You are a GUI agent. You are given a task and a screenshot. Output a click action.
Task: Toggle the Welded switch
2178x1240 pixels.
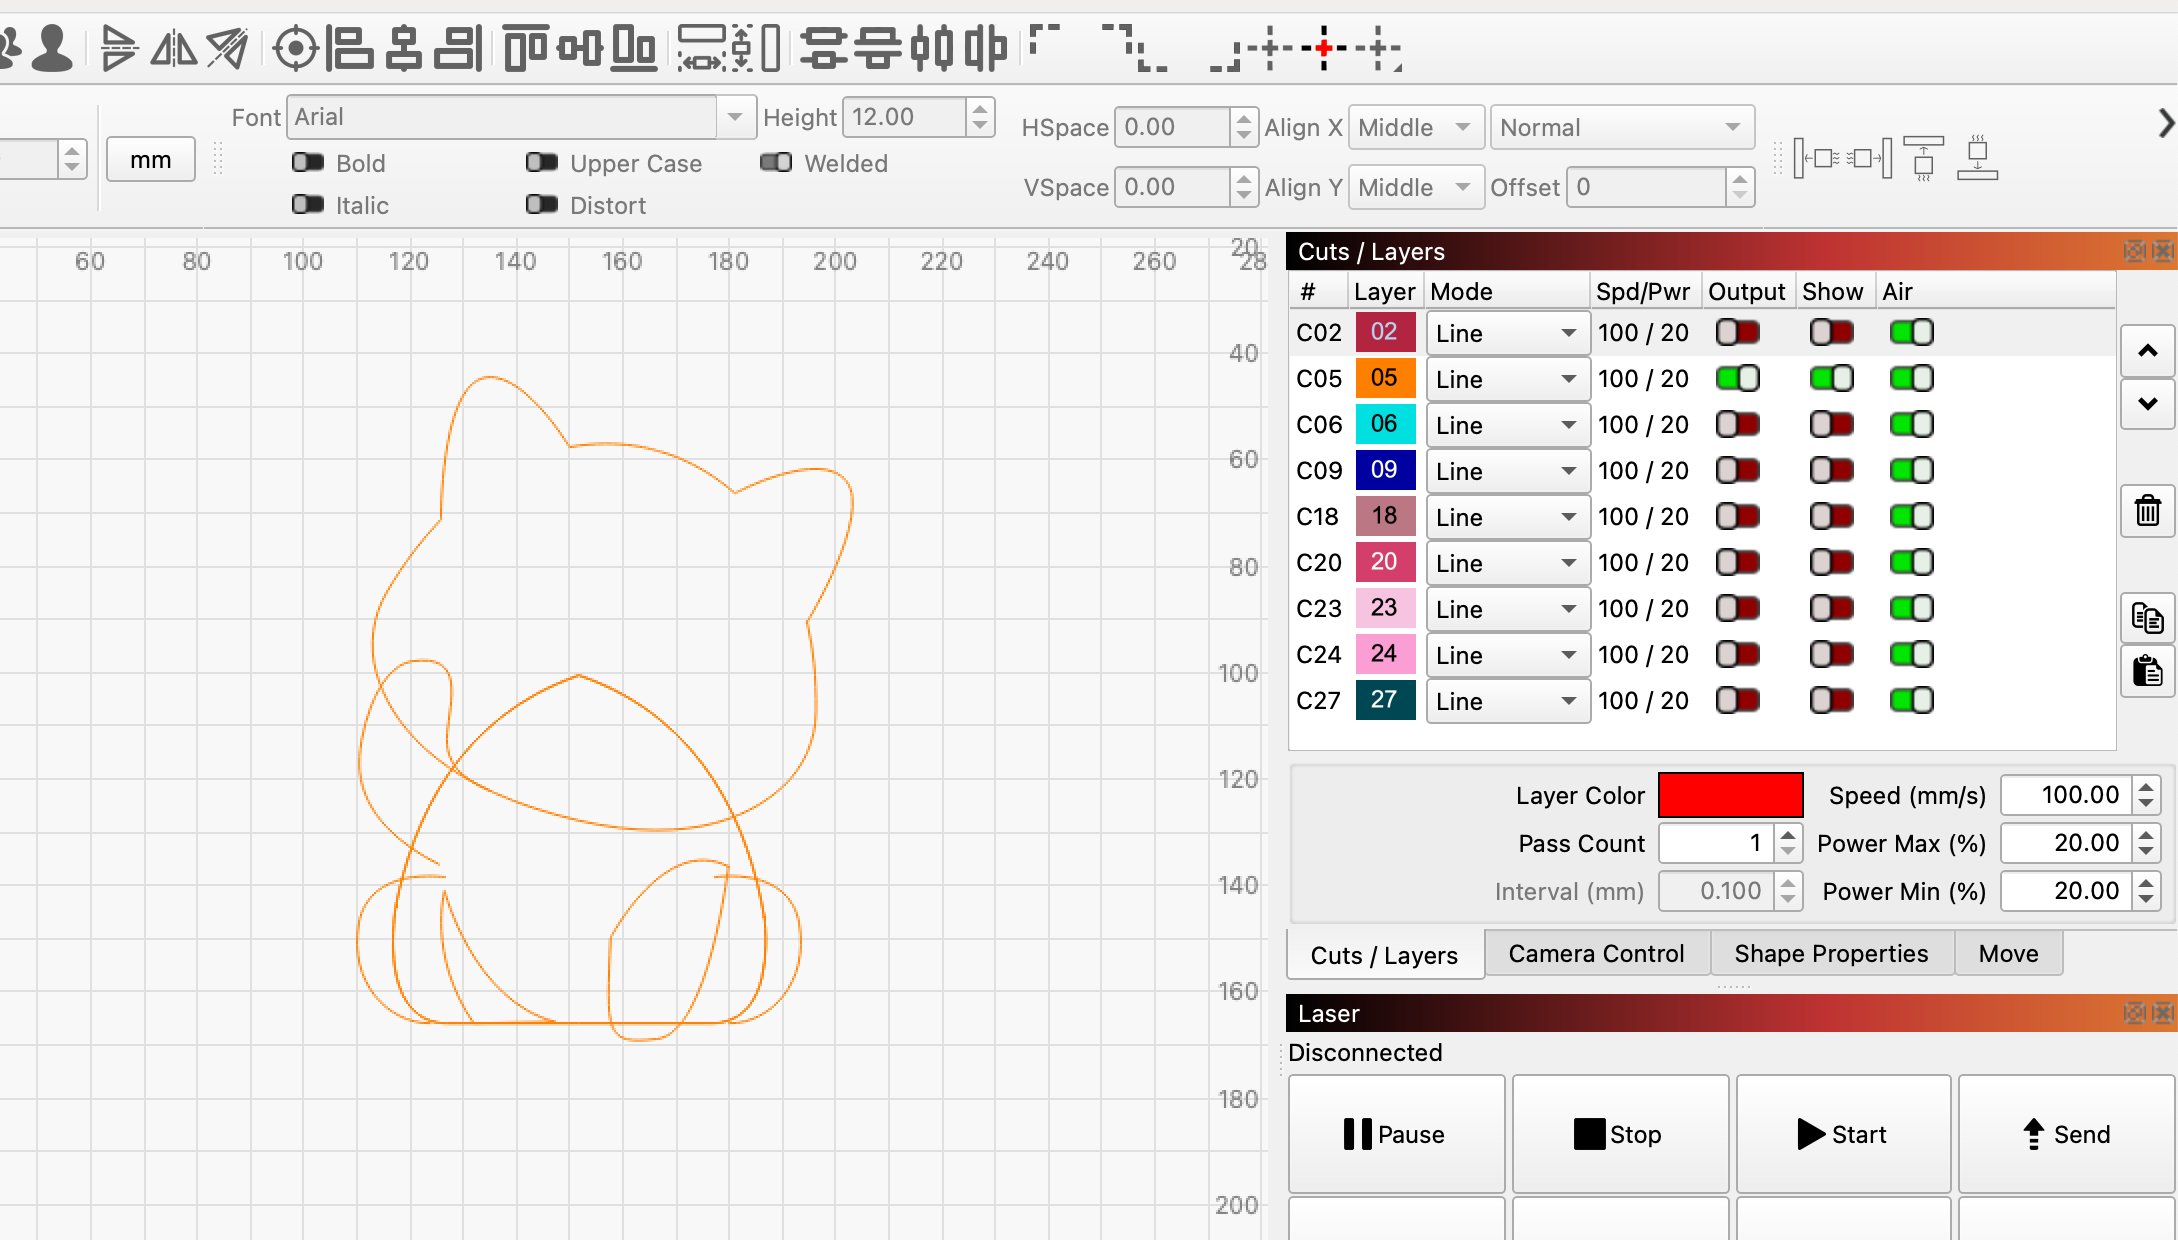click(776, 162)
